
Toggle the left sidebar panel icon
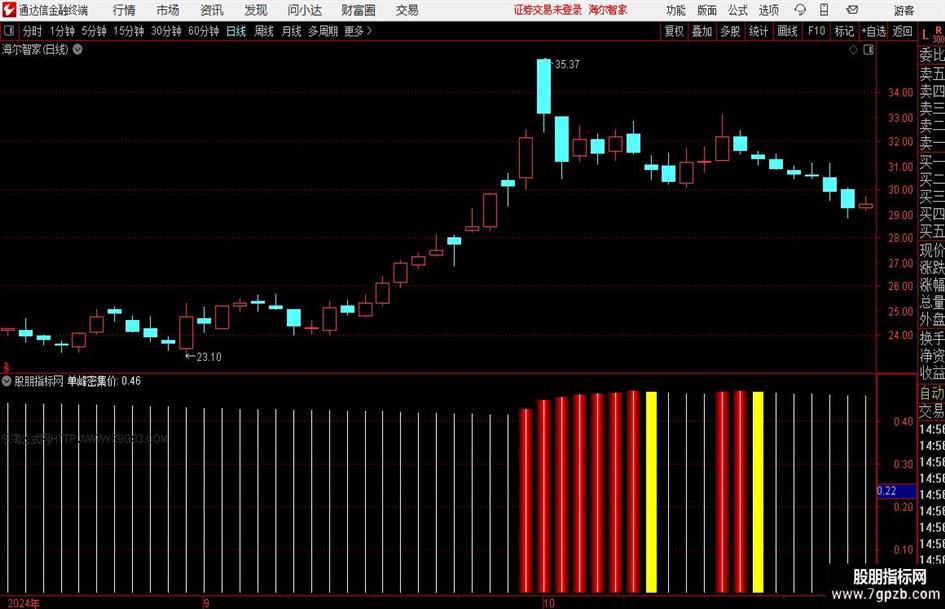coord(9,31)
